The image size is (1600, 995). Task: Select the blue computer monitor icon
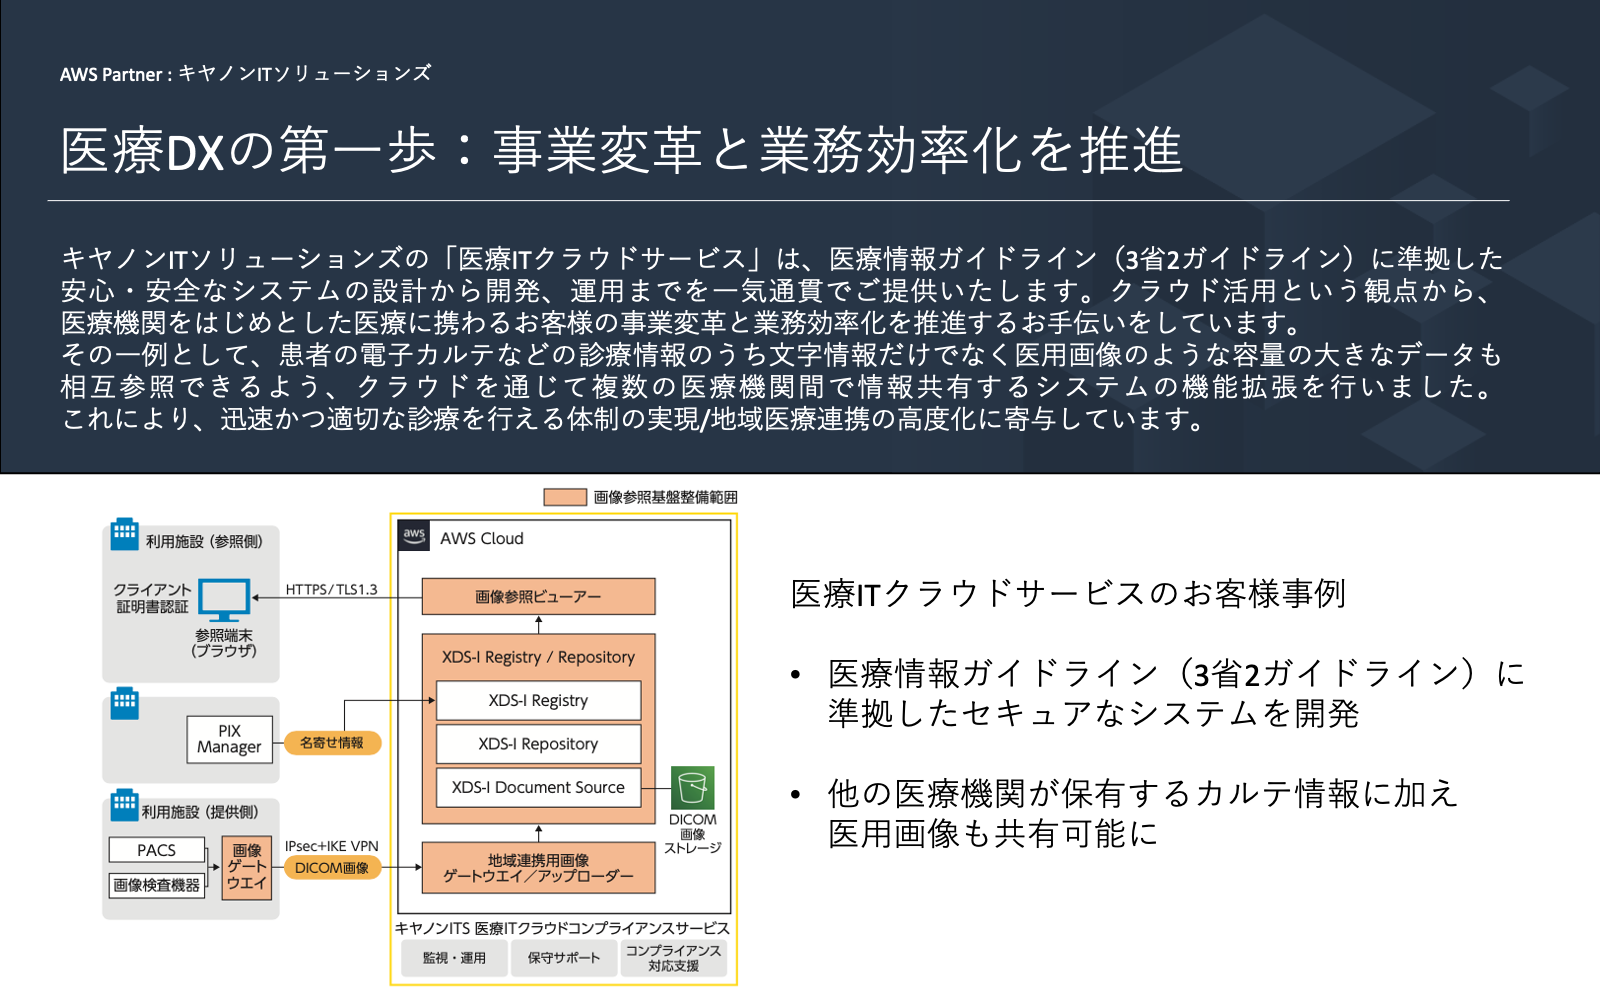pyautogui.click(x=224, y=600)
